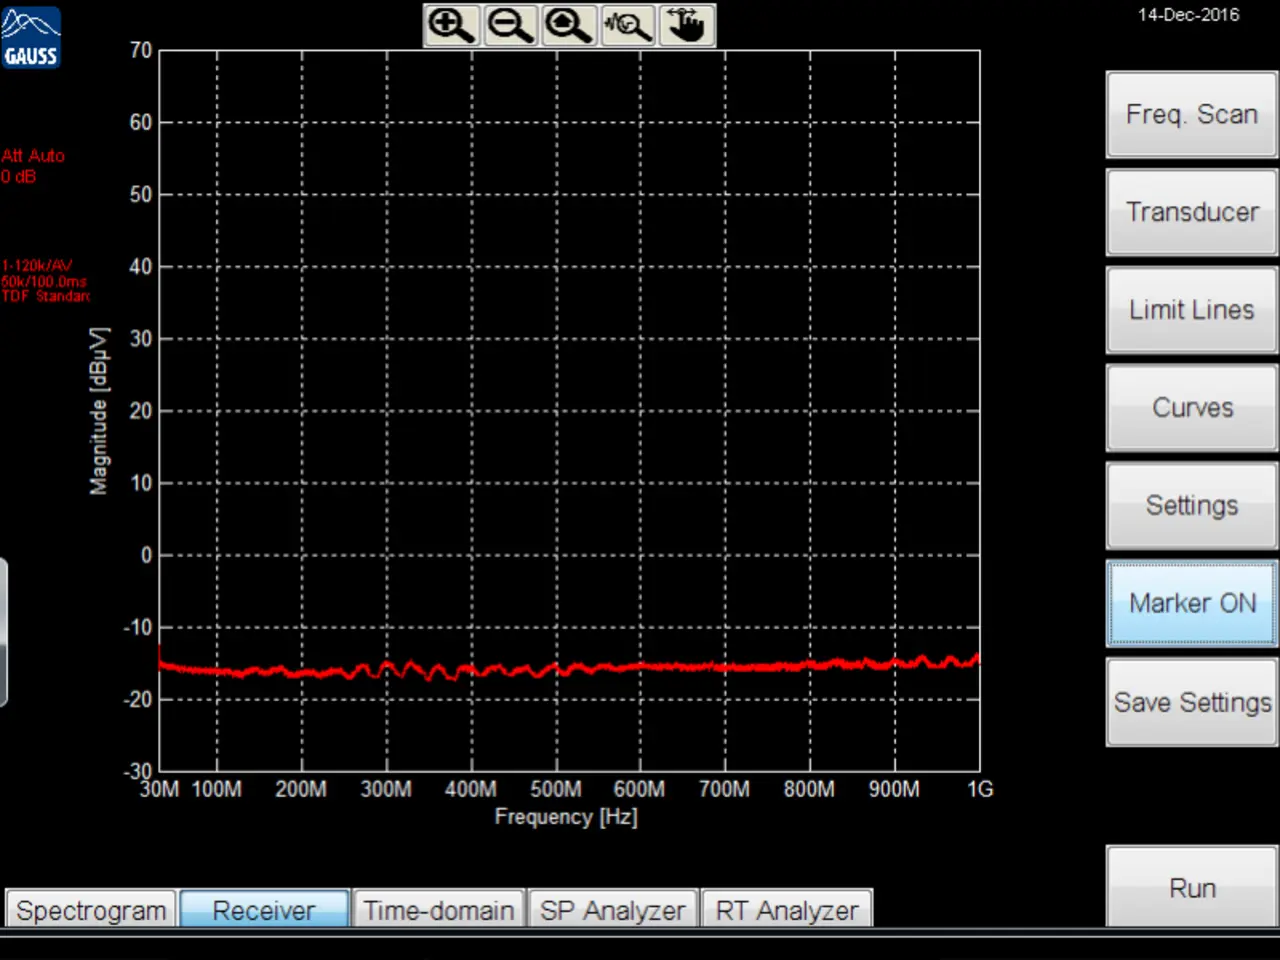Viewport: 1280px width, 960px height.
Task: Reset zoom with the home magnifier icon
Action: pos(569,25)
